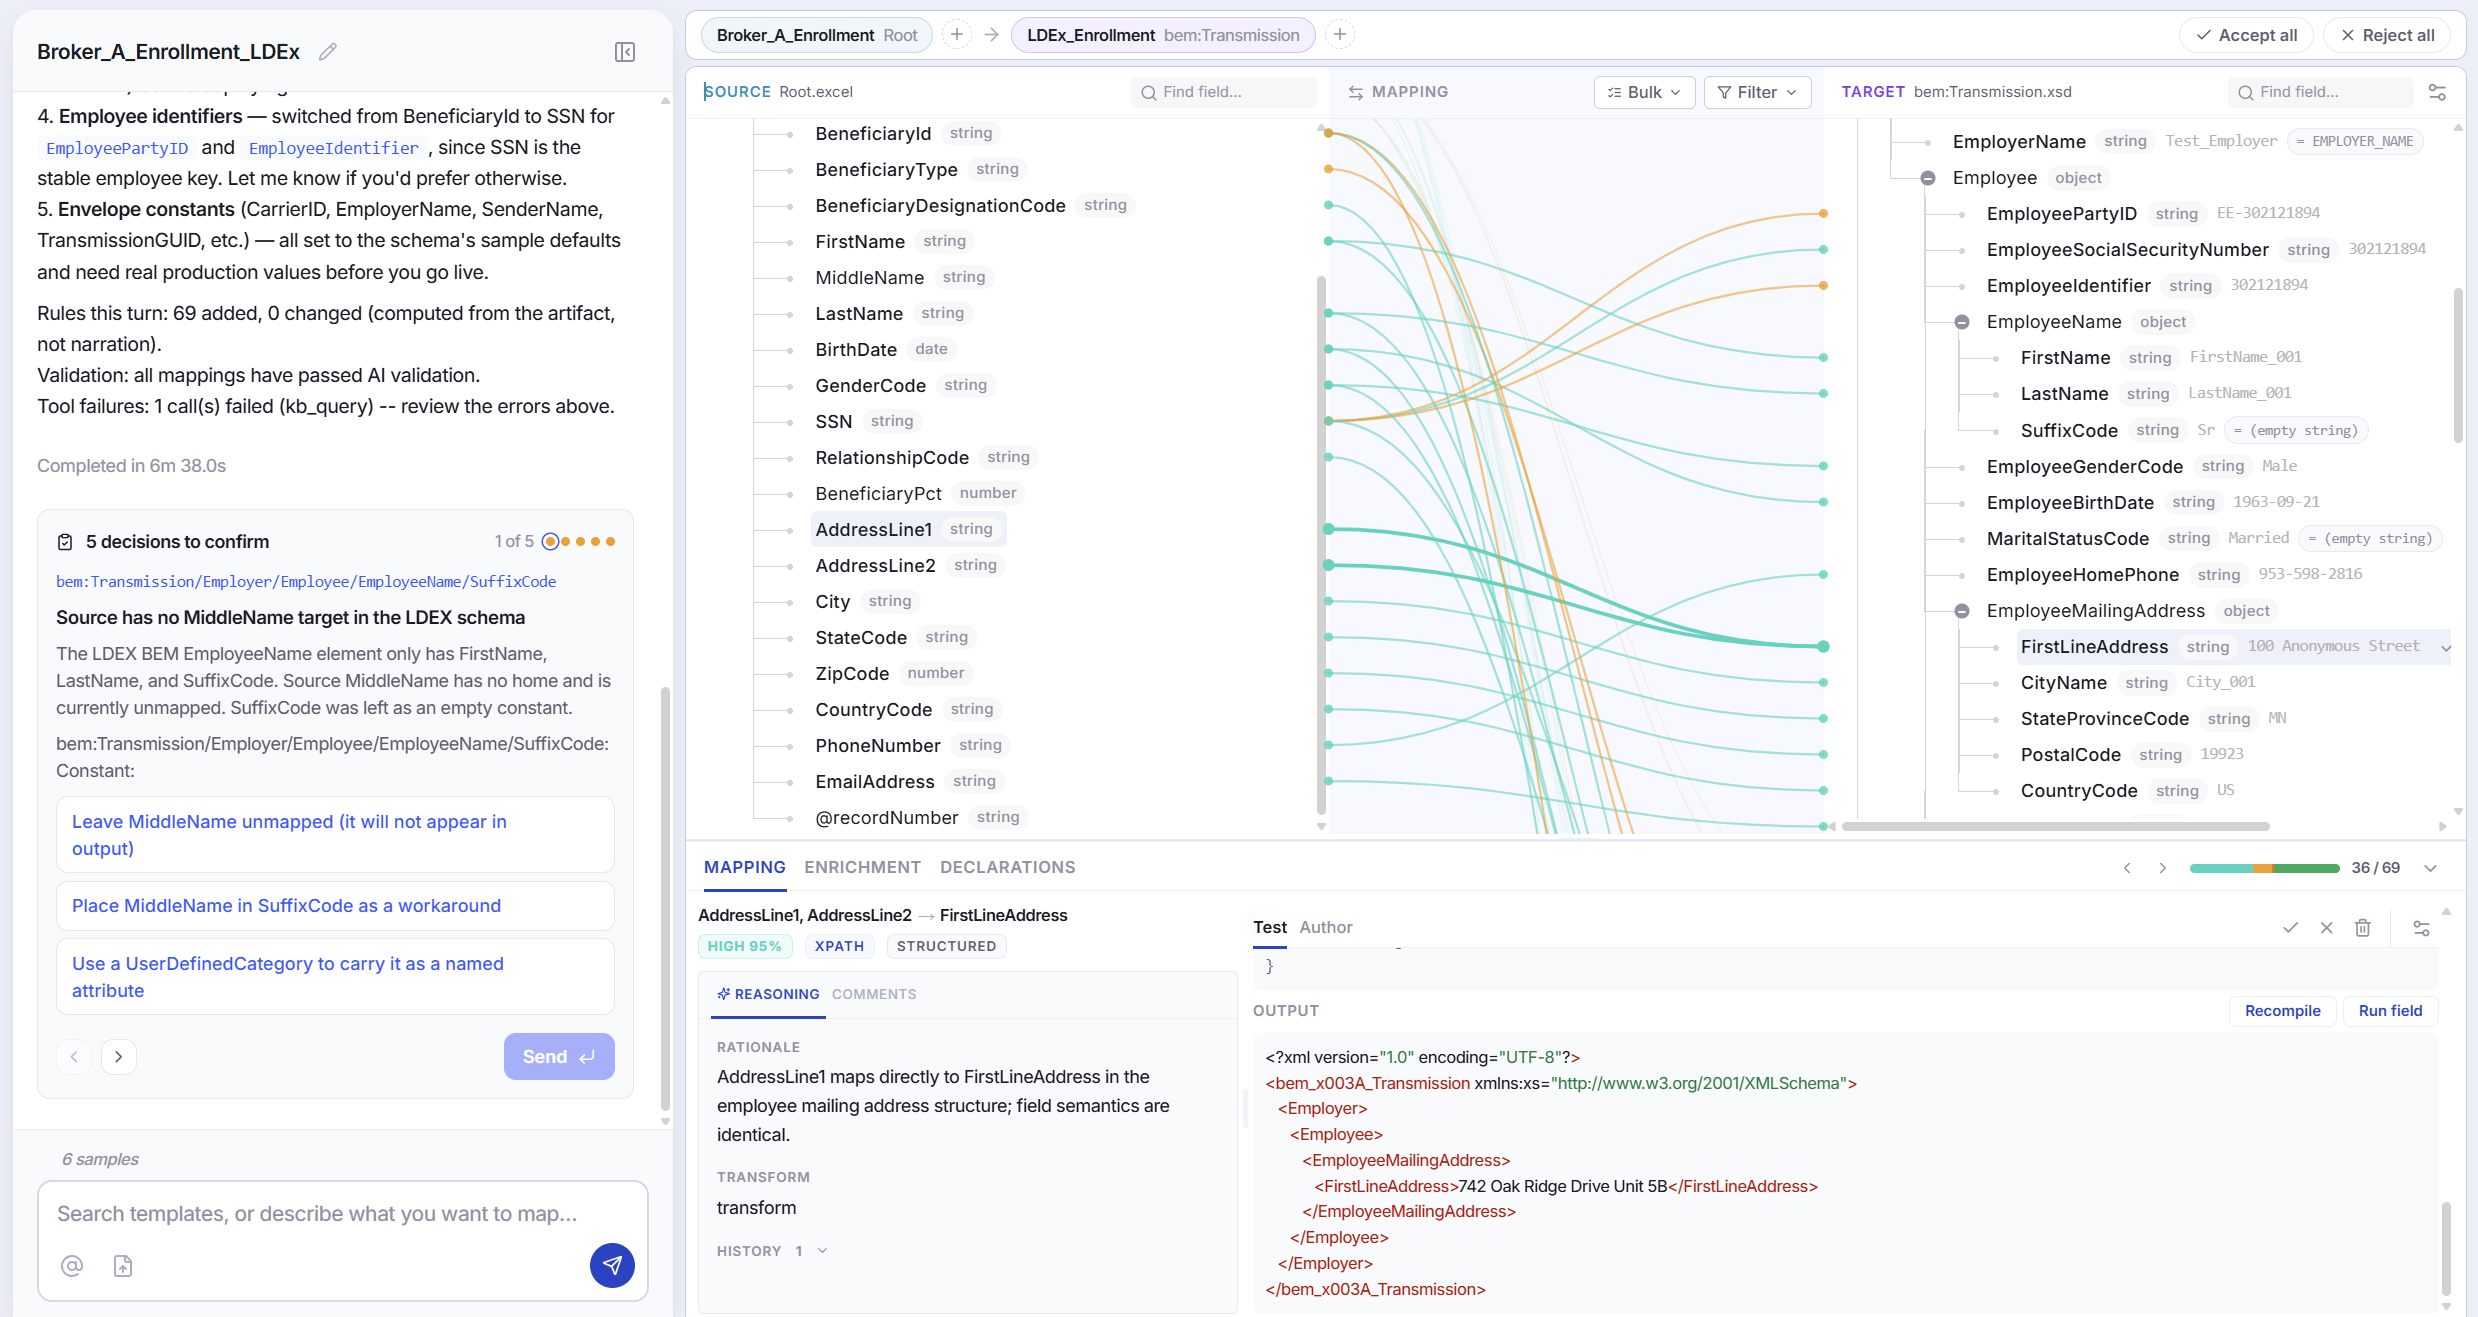This screenshot has height=1317, width=2478.
Task: Choose Place MiddleName in SuffixCode option
Action: click(335, 906)
